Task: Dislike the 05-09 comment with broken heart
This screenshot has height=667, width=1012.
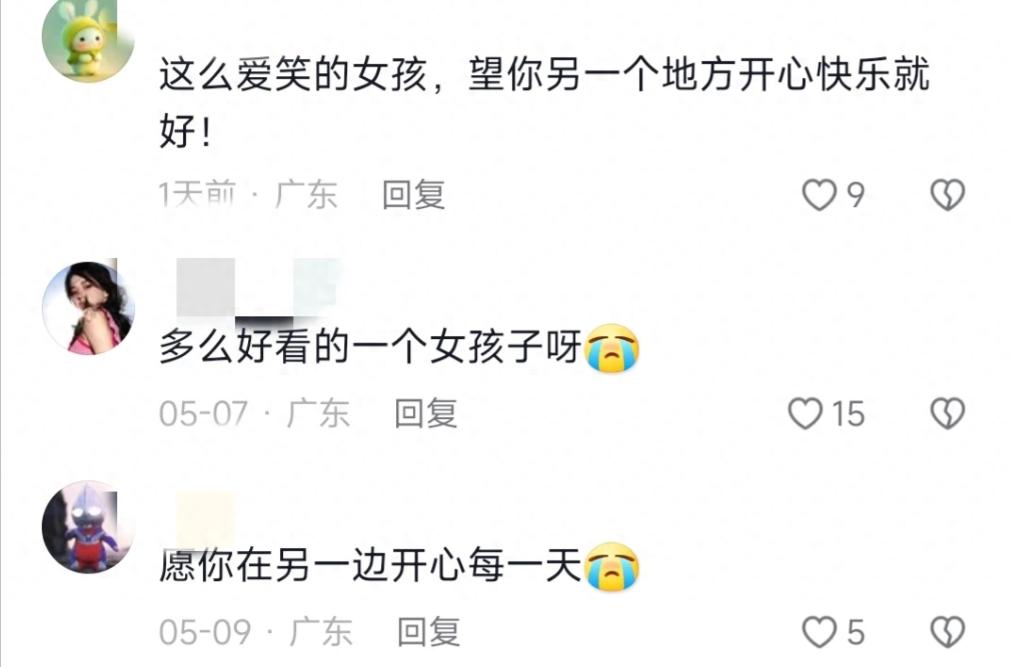Action: coord(947,631)
